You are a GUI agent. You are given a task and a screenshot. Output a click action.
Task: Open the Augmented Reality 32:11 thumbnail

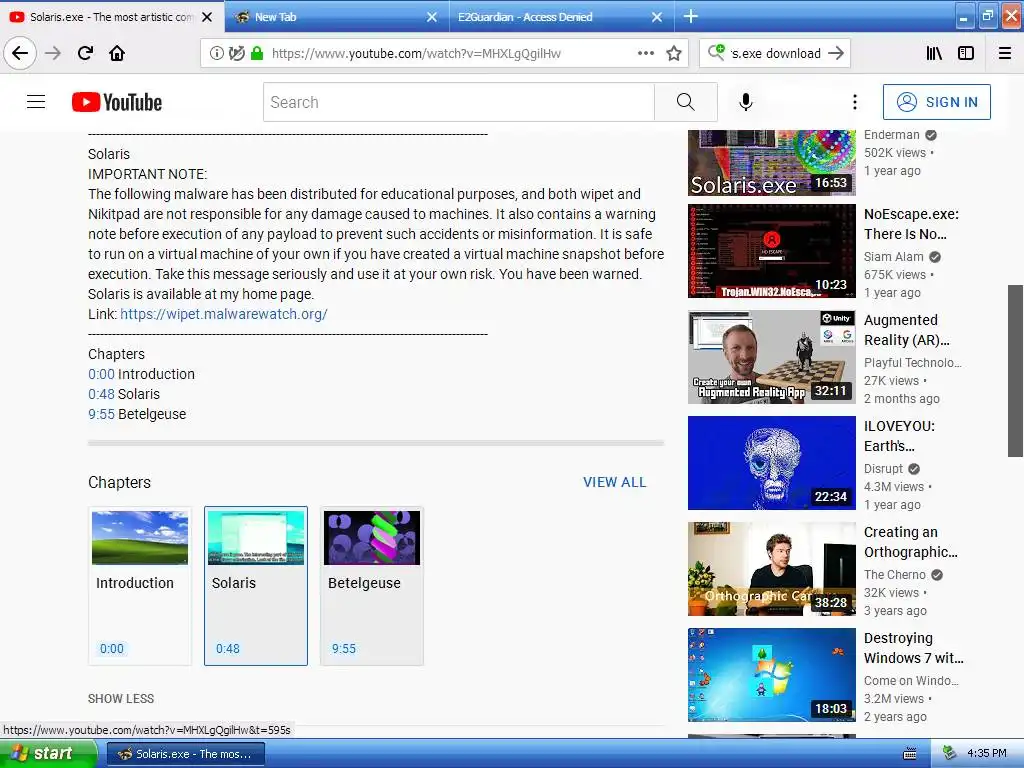772,357
